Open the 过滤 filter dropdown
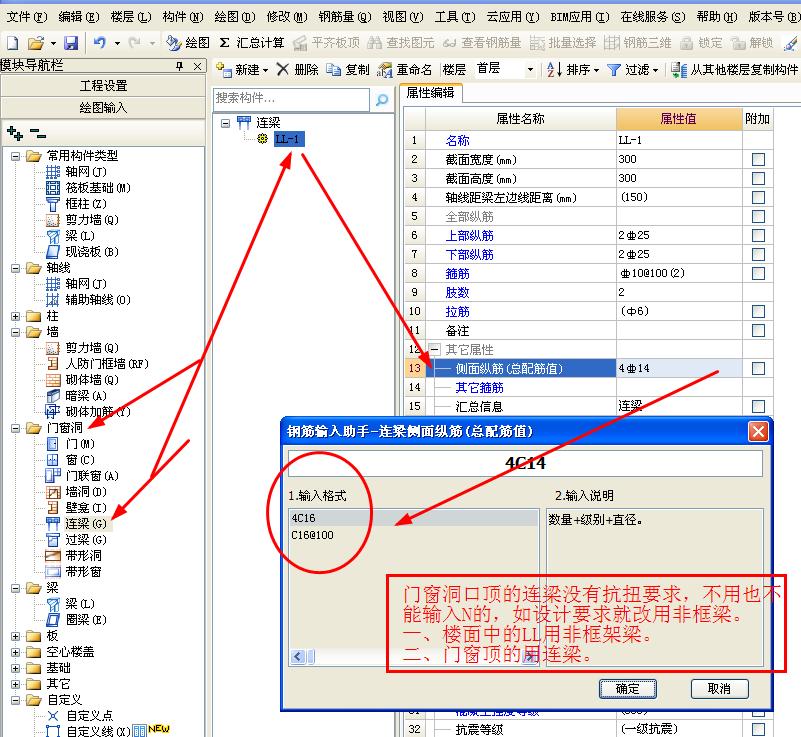Viewport: 801px width, 737px height. [632, 69]
